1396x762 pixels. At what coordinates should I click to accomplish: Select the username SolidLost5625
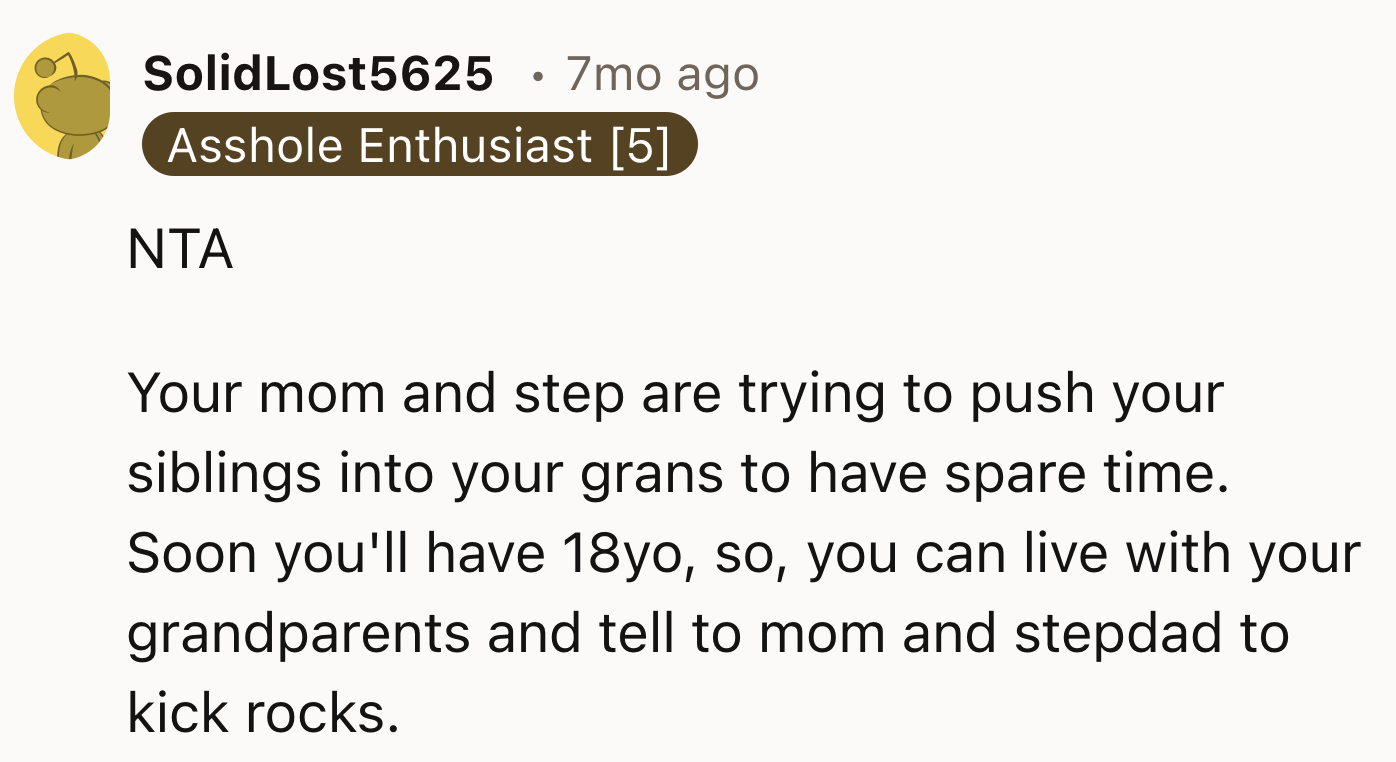(318, 73)
